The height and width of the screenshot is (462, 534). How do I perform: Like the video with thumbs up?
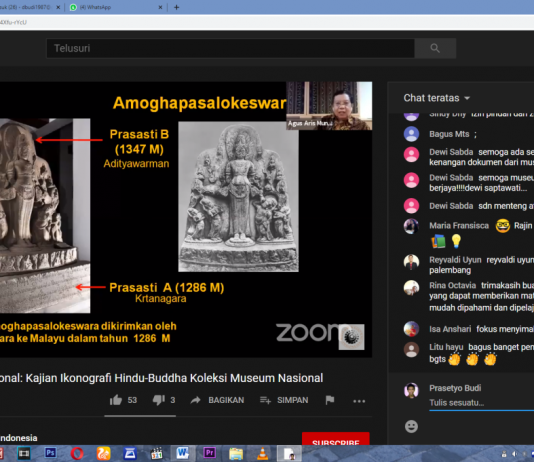tap(116, 400)
